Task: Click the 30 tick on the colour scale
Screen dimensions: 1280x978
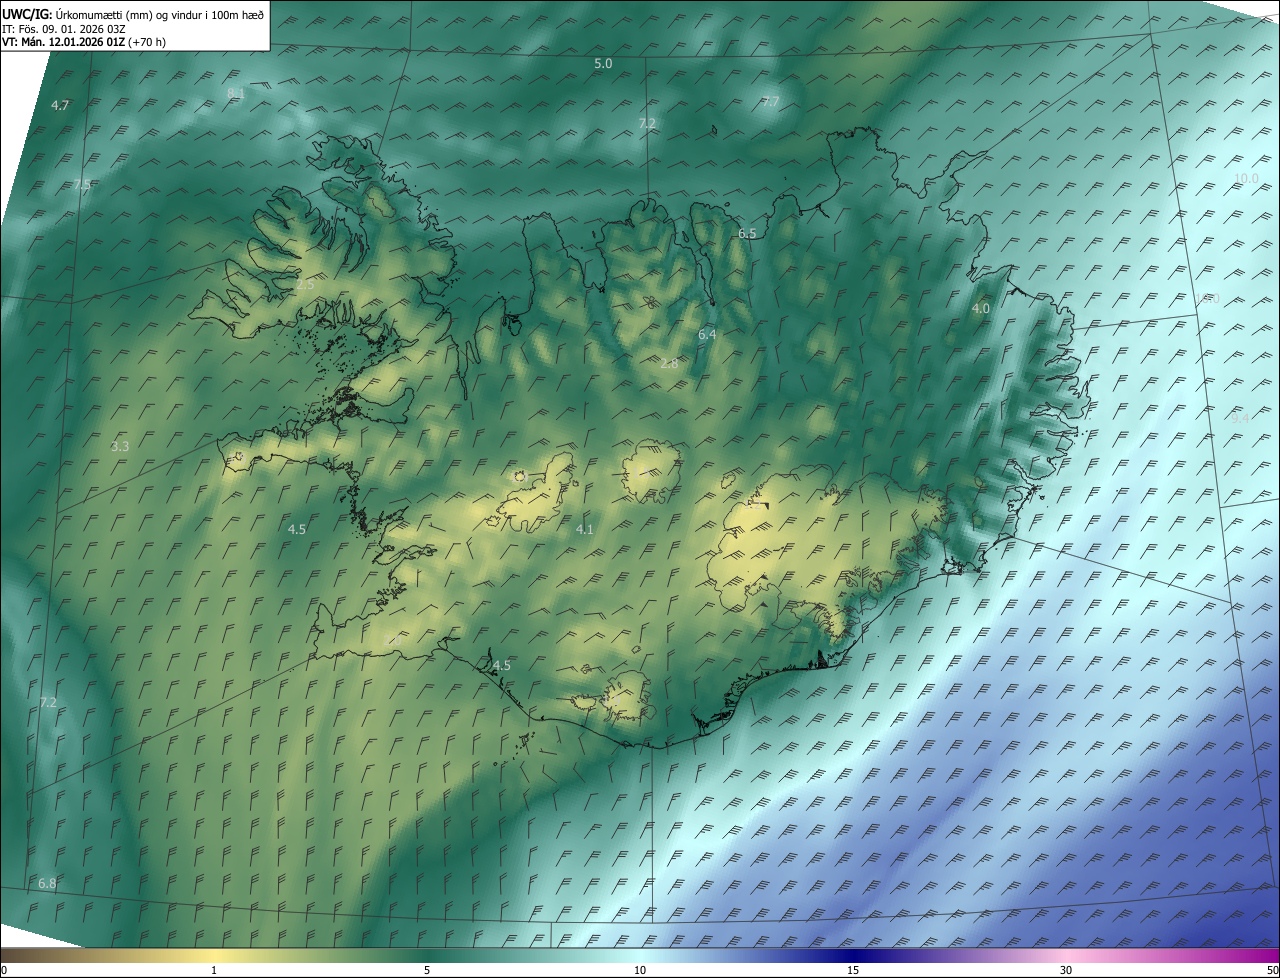Action: pyautogui.click(x=1066, y=970)
